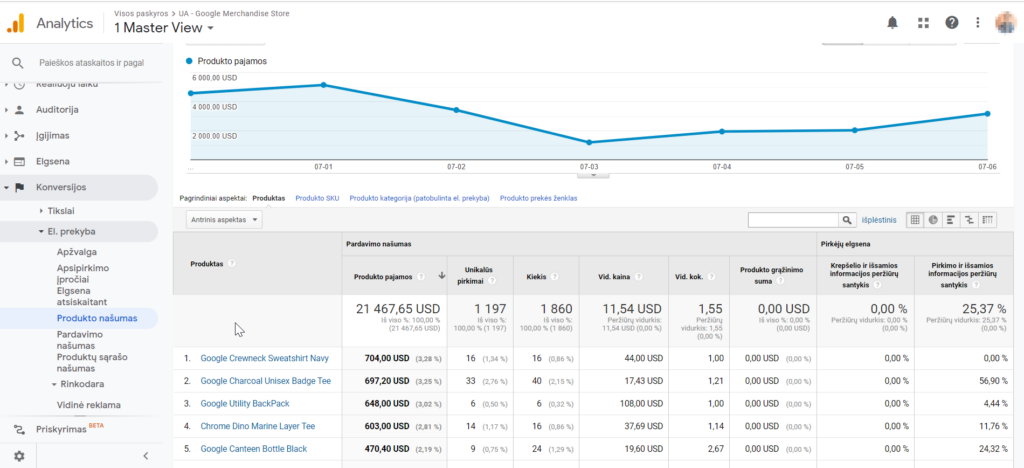
Task: Open the help question mark icon
Action: pyautogui.click(x=952, y=23)
